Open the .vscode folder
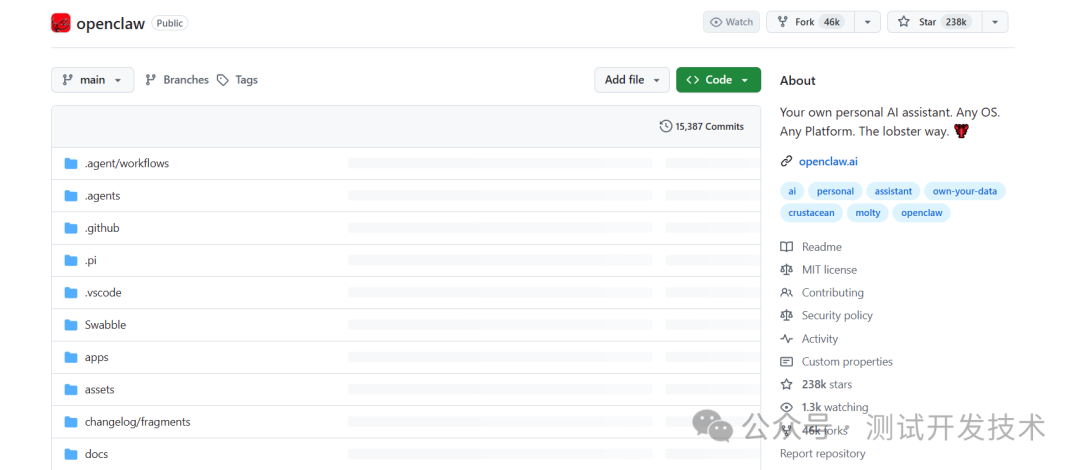The height and width of the screenshot is (470, 1080). click(x=103, y=293)
